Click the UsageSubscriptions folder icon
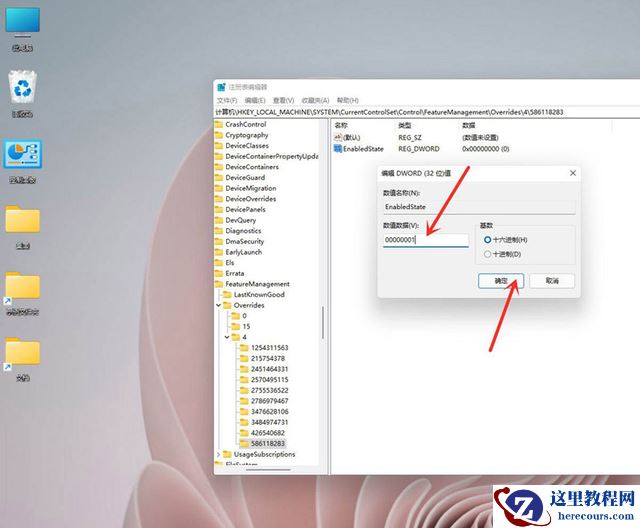This screenshot has height=528, width=640. click(227, 454)
